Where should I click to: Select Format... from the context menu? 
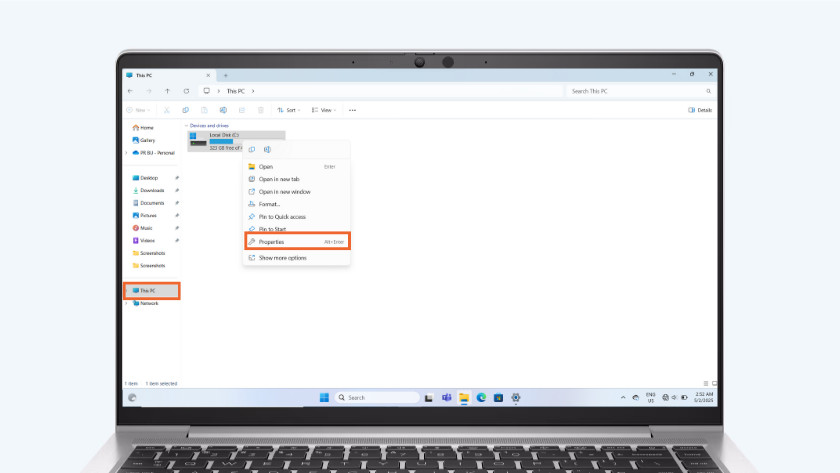click(x=269, y=204)
